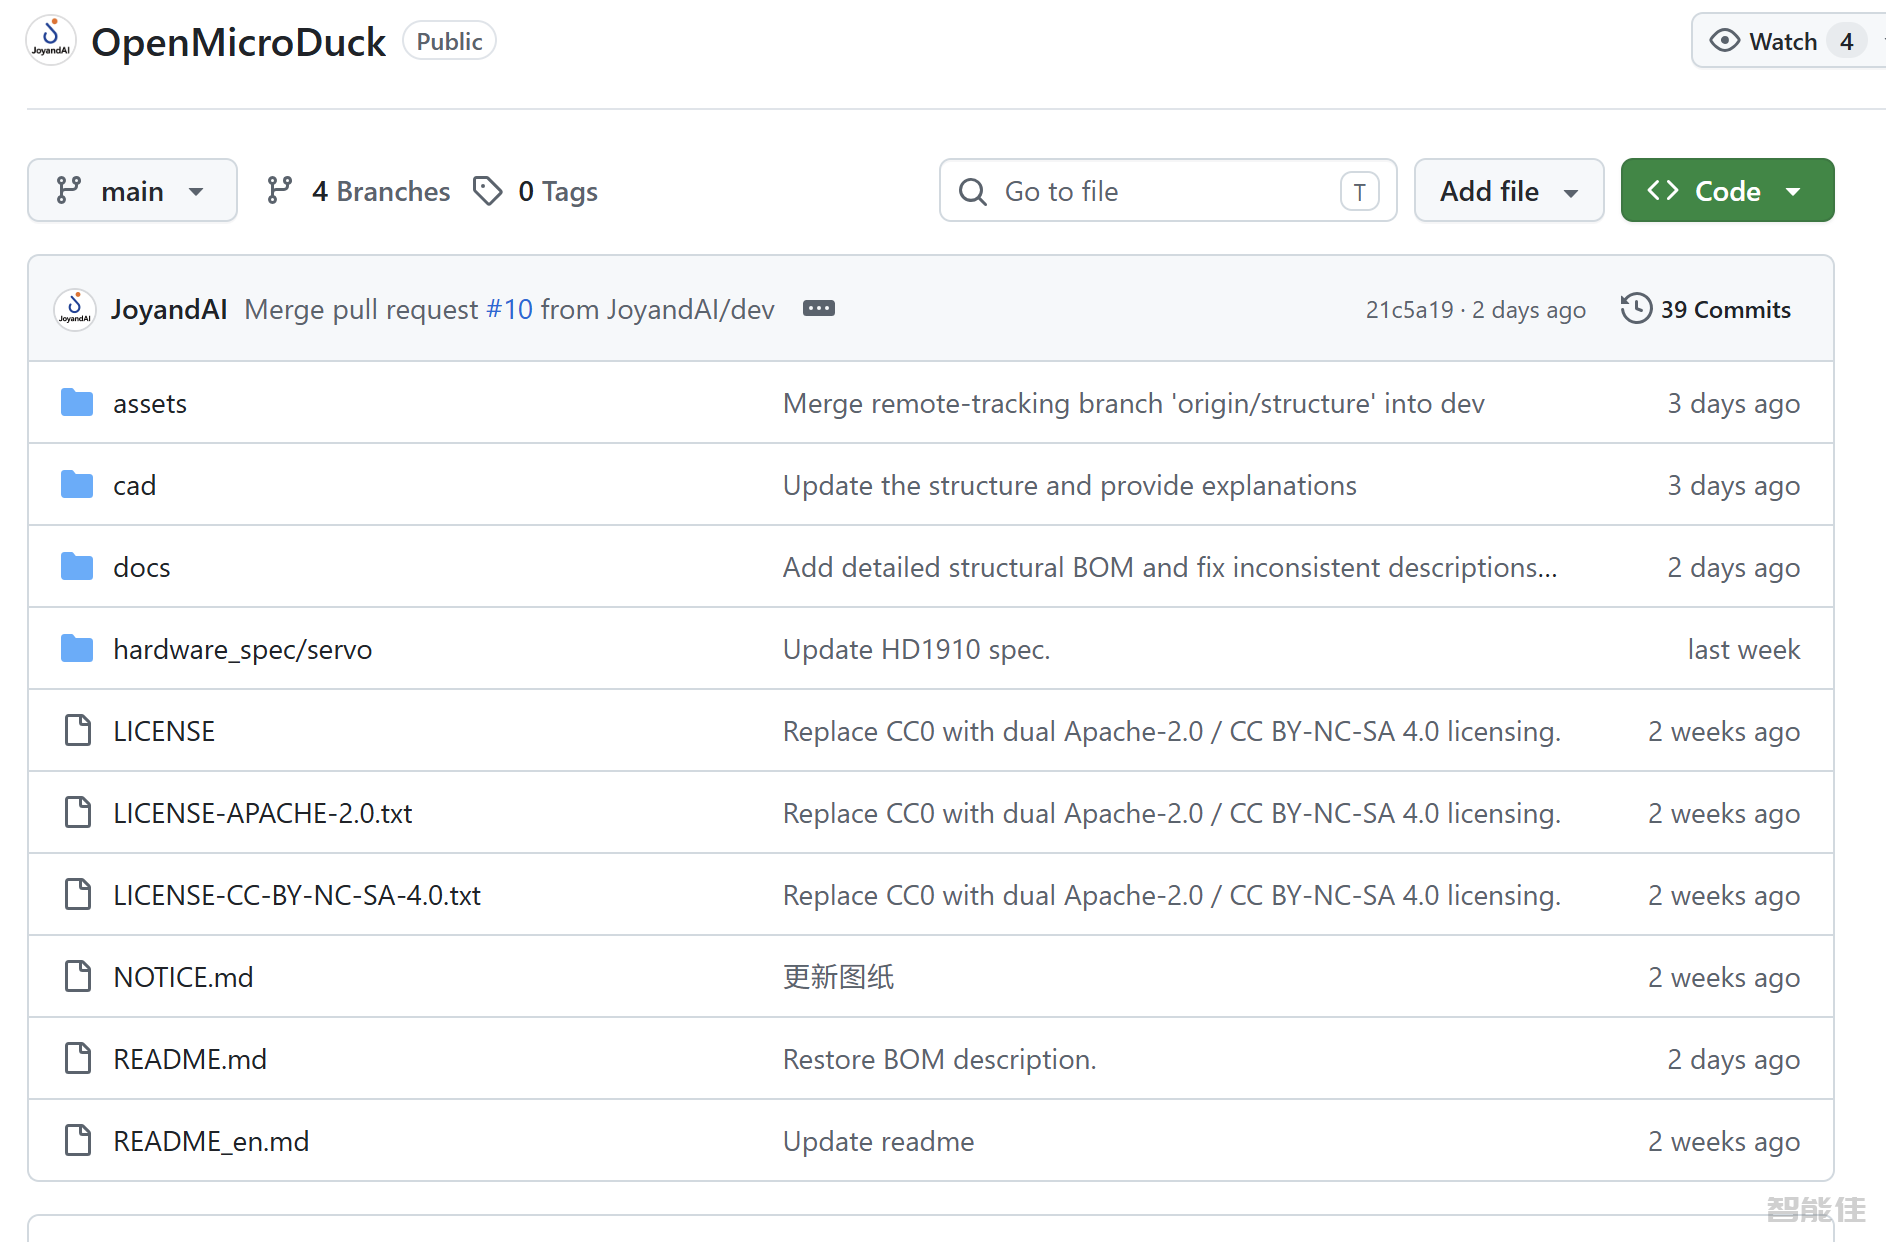Screen dimensions: 1886x1242
Task: Click the NOTICE.md file icon
Action: (x=78, y=977)
